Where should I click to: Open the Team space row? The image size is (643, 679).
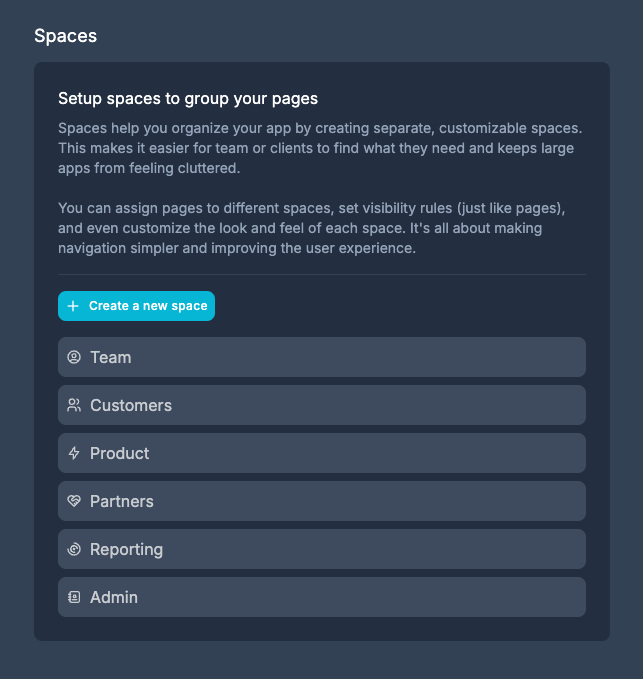point(321,357)
